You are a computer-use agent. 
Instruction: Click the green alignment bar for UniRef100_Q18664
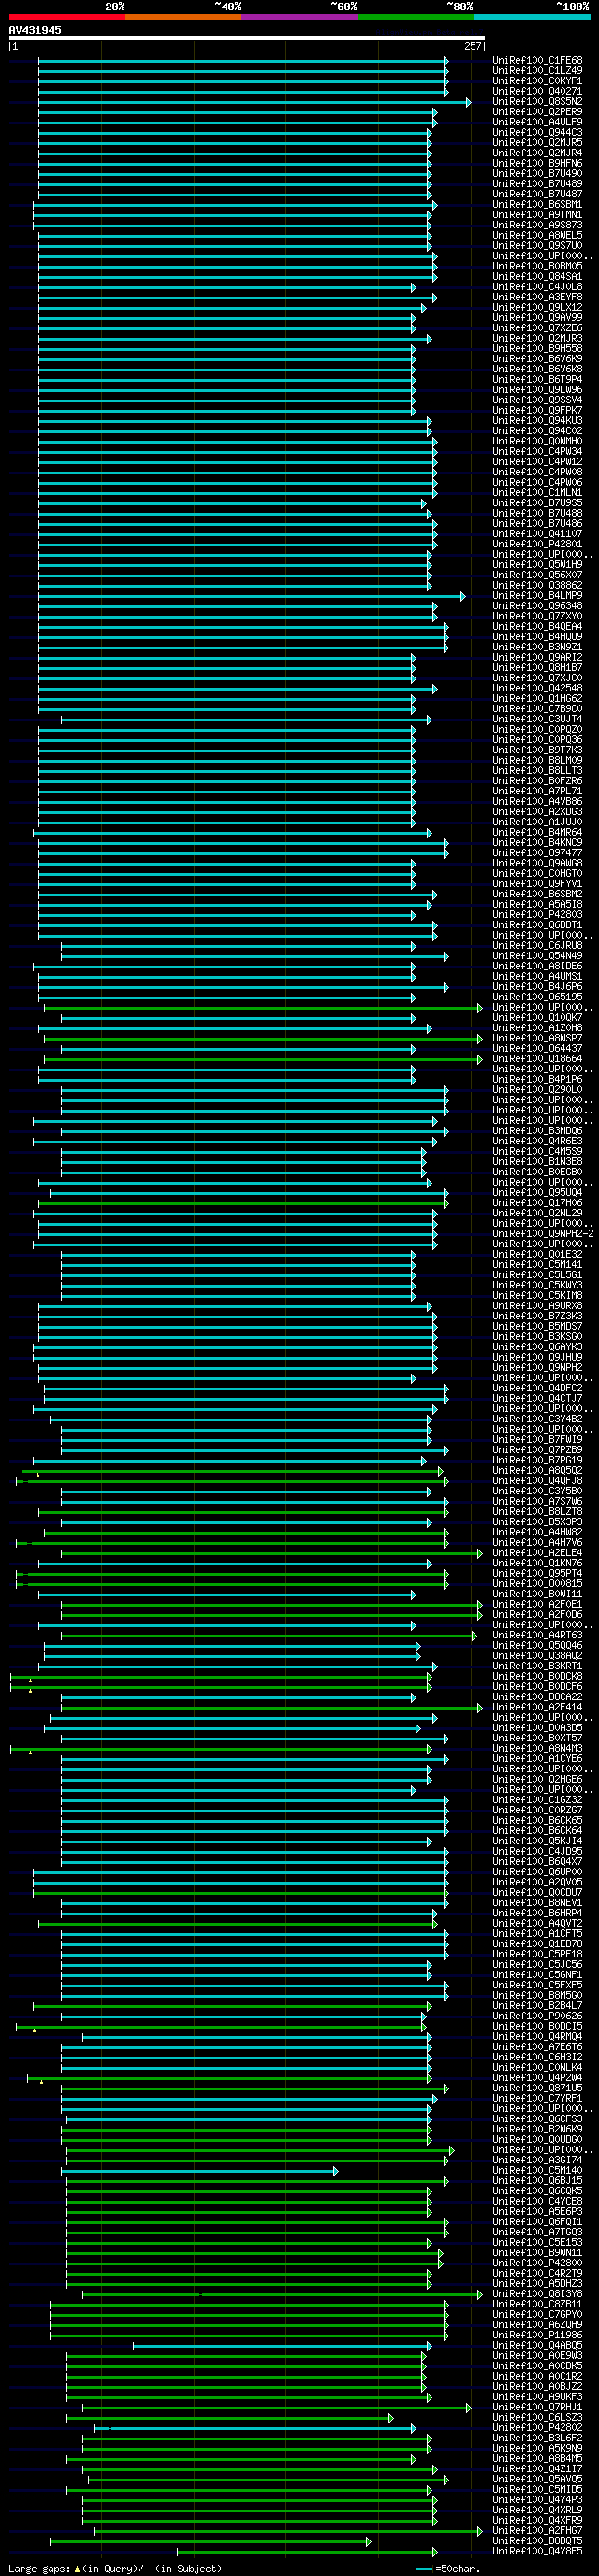click(263, 1059)
